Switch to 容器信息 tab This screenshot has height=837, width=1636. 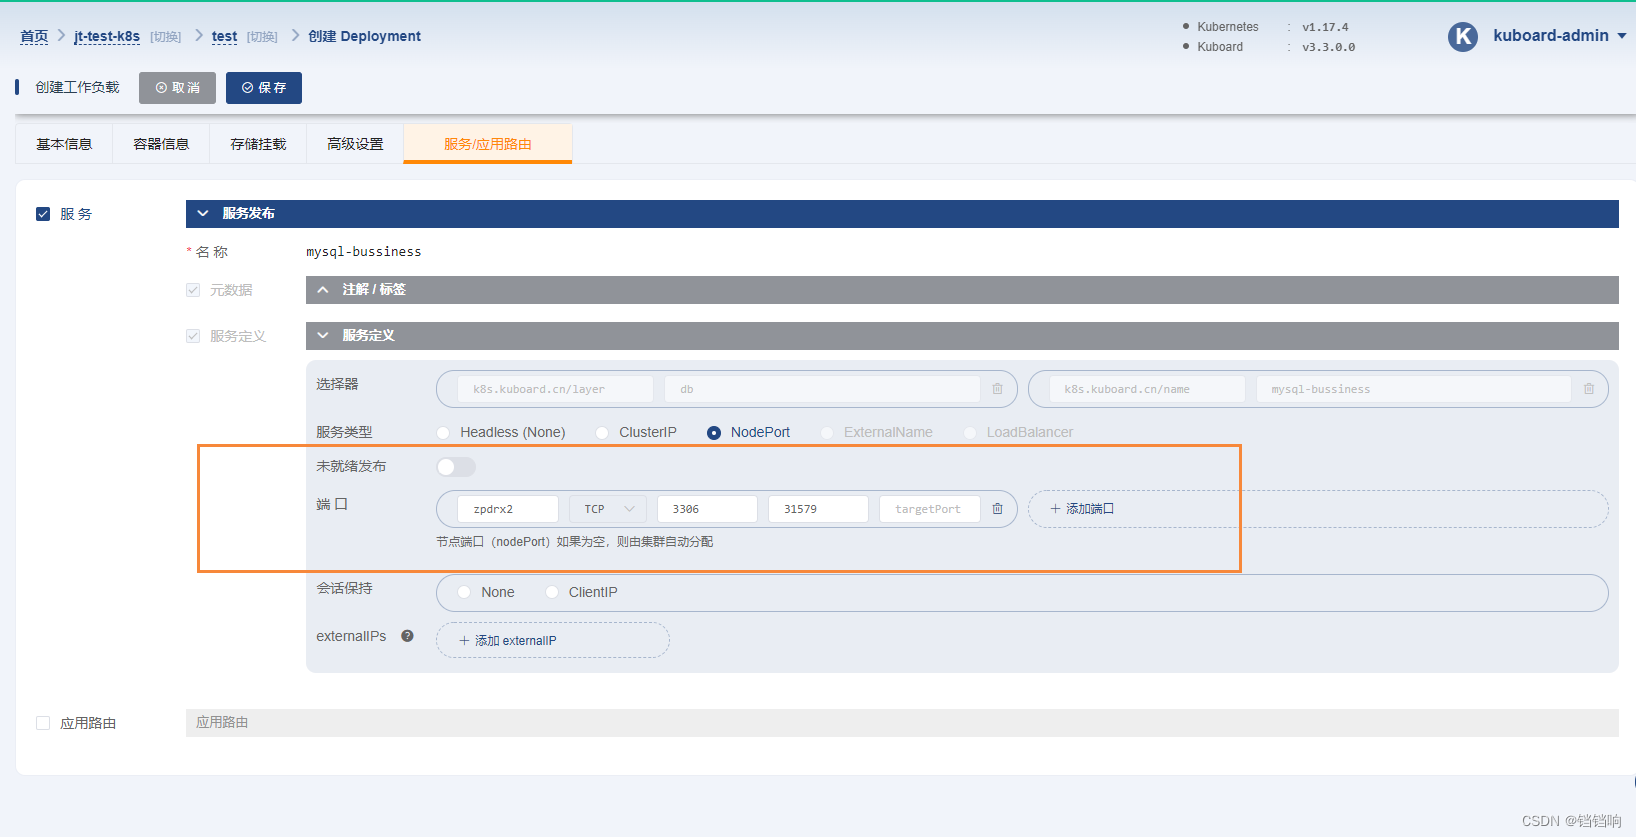(161, 144)
